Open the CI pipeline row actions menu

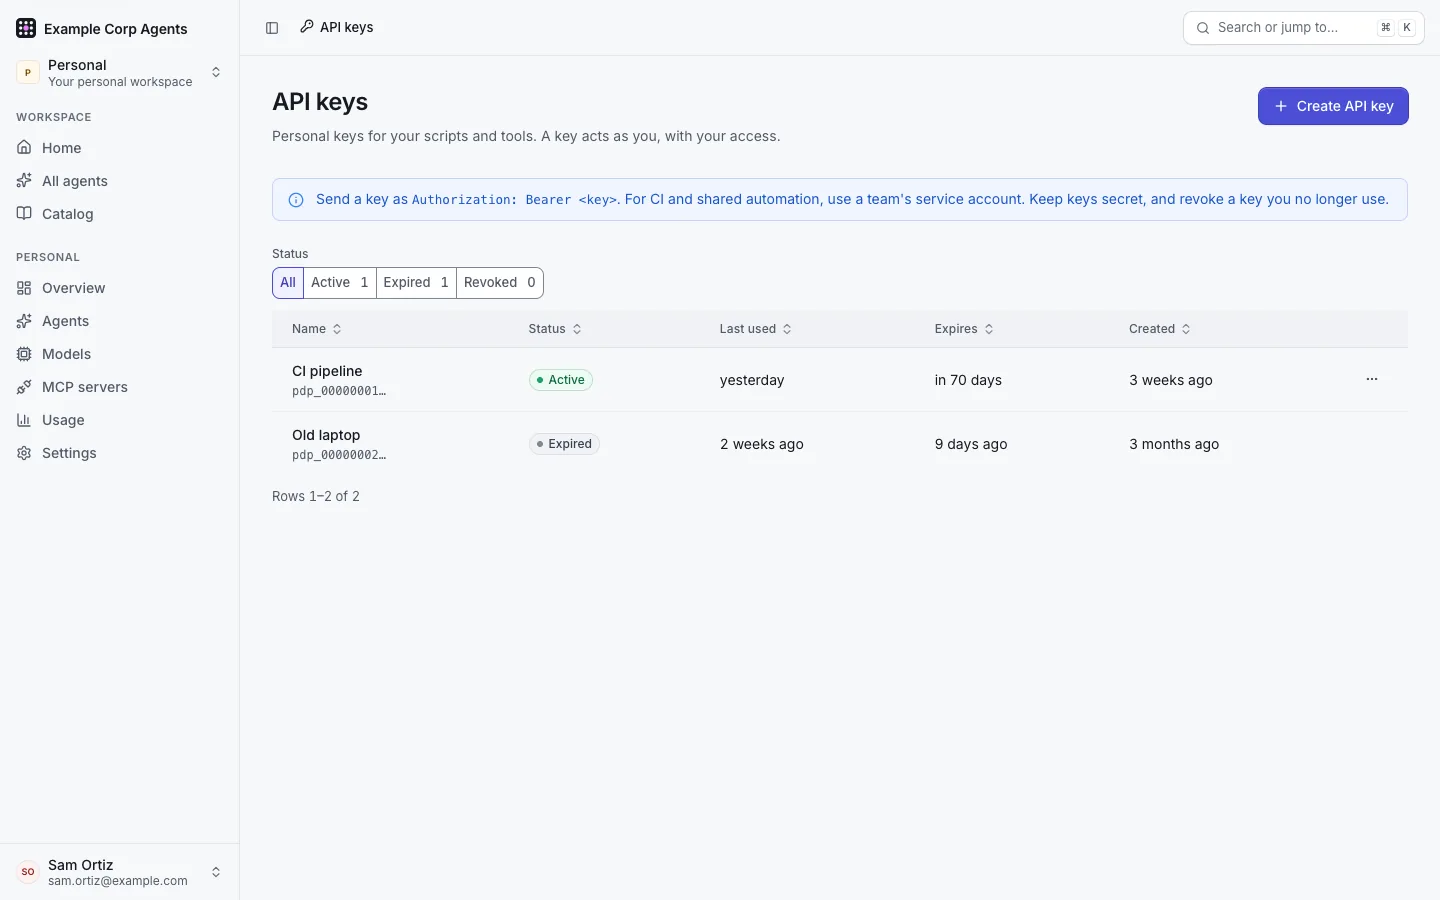point(1372,379)
